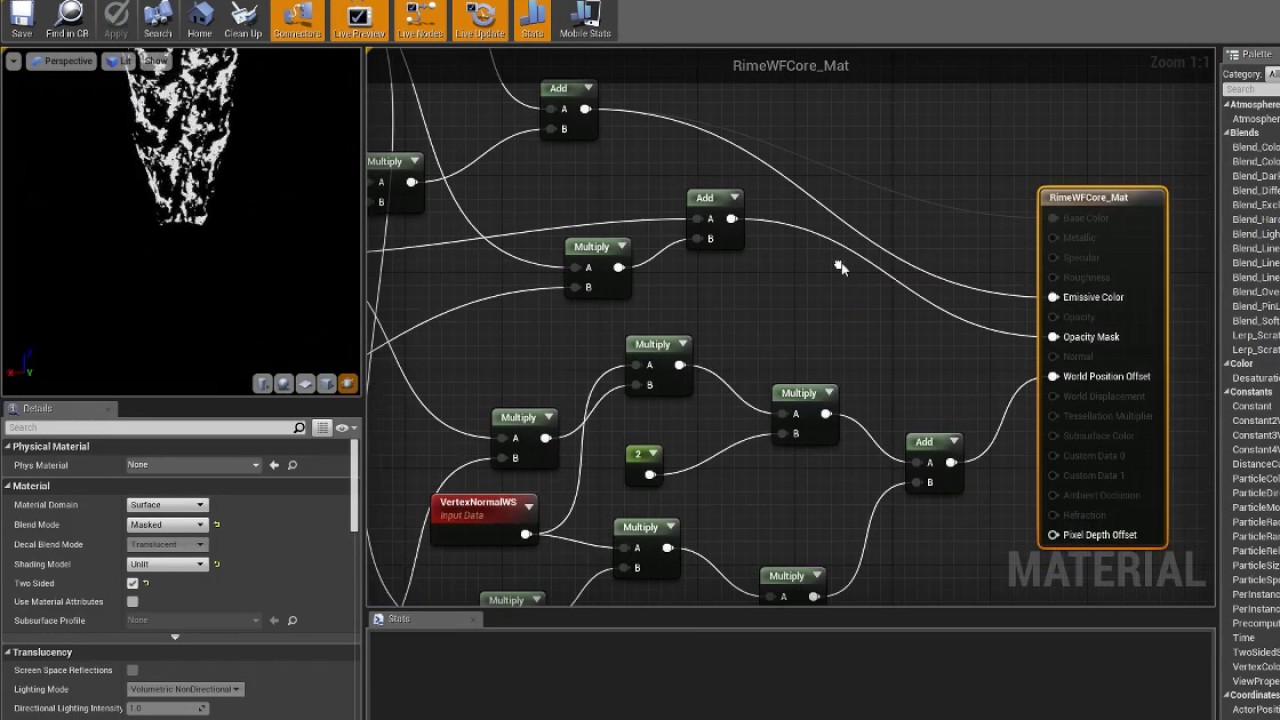Reset Blend Mode to default arrow
The height and width of the screenshot is (720, 1280).
coord(216,524)
